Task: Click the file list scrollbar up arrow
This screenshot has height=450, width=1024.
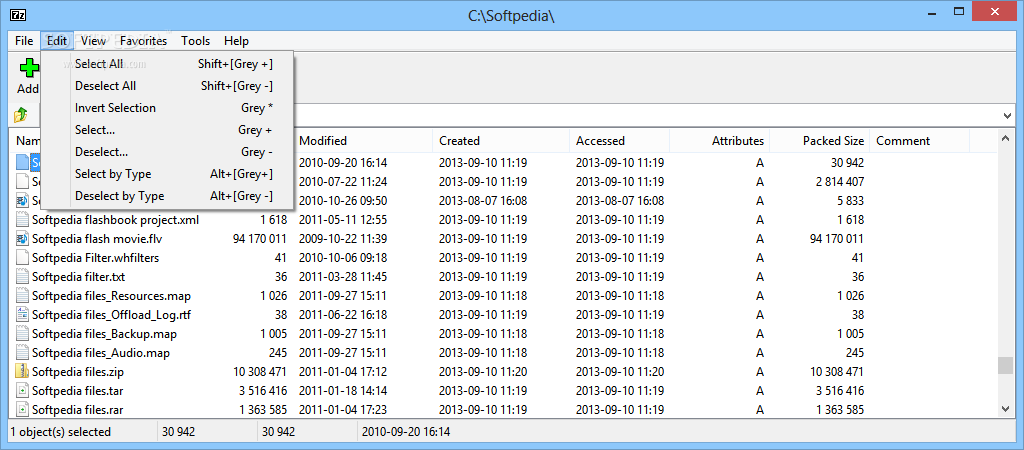Action: (1006, 137)
